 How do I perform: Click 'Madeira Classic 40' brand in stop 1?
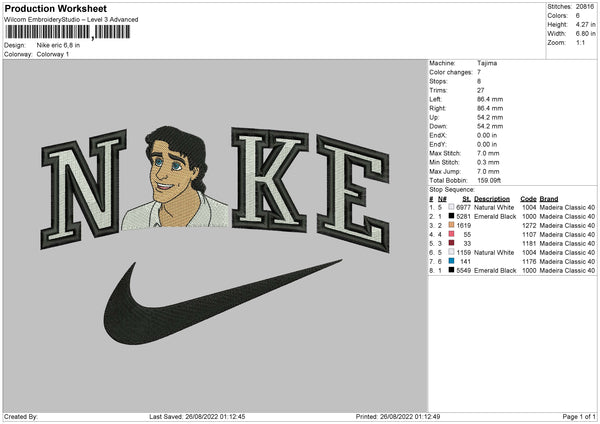(567, 207)
